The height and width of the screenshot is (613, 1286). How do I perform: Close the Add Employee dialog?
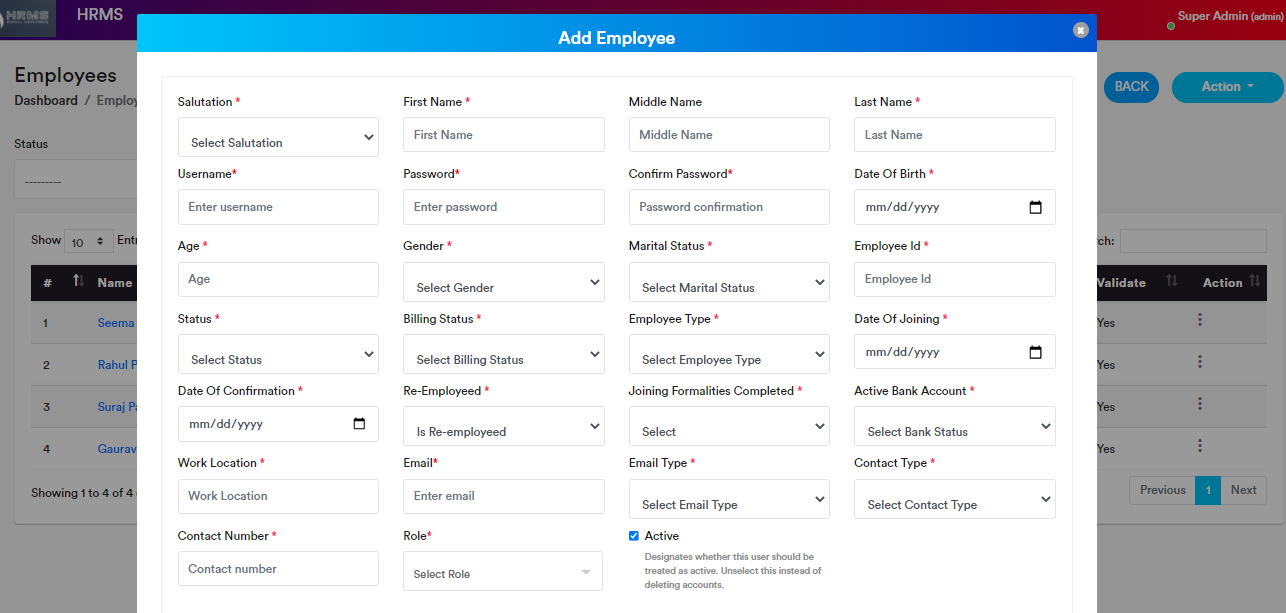(x=1080, y=30)
